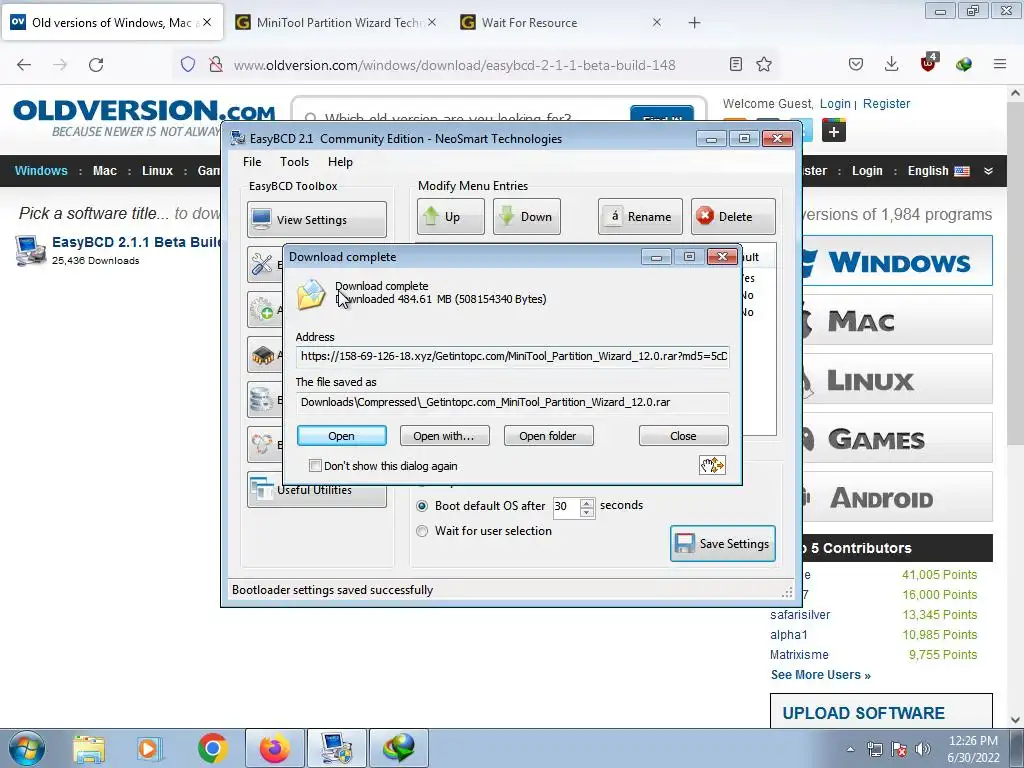Screen dimensions: 1024x768
Task: Click the downloaded file folder icon
Action: [x=311, y=295]
